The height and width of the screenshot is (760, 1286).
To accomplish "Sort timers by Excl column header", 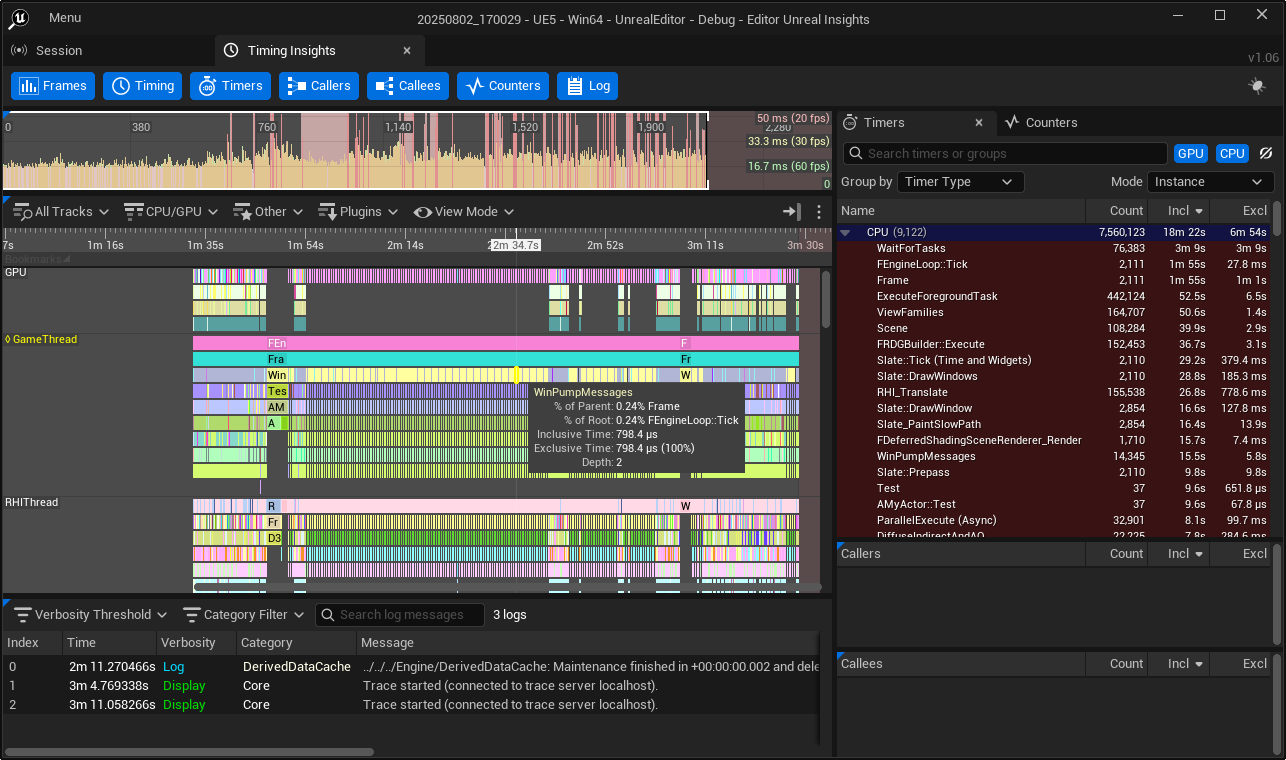I will point(1240,211).
